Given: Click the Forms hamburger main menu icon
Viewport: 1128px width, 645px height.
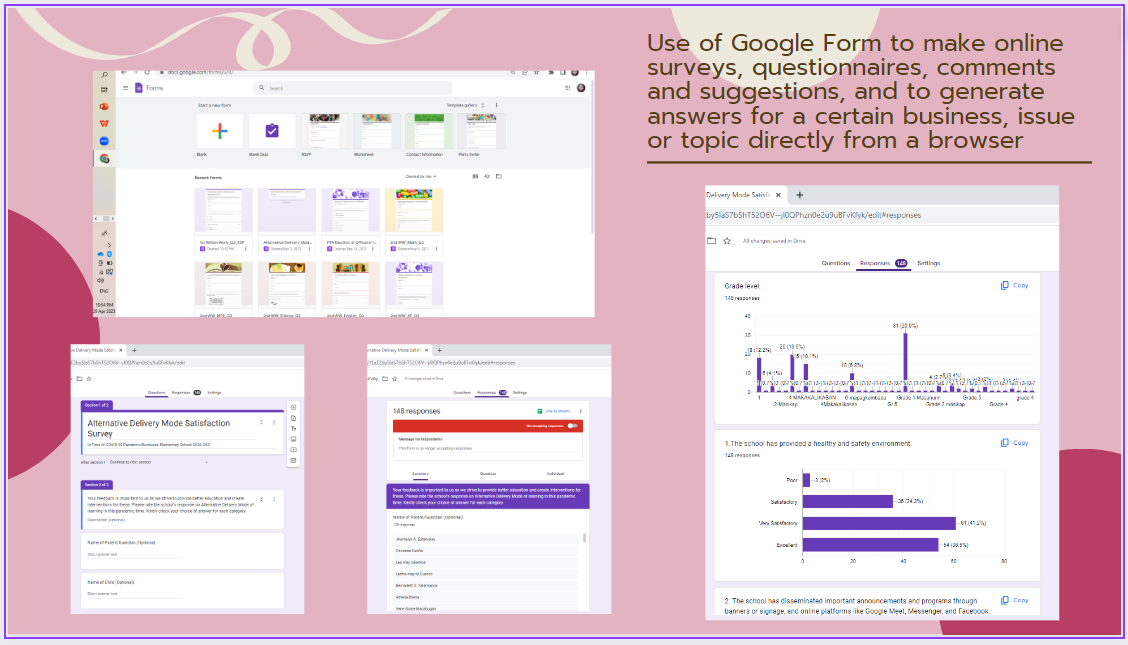Looking at the screenshot, I should click(x=125, y=88).
